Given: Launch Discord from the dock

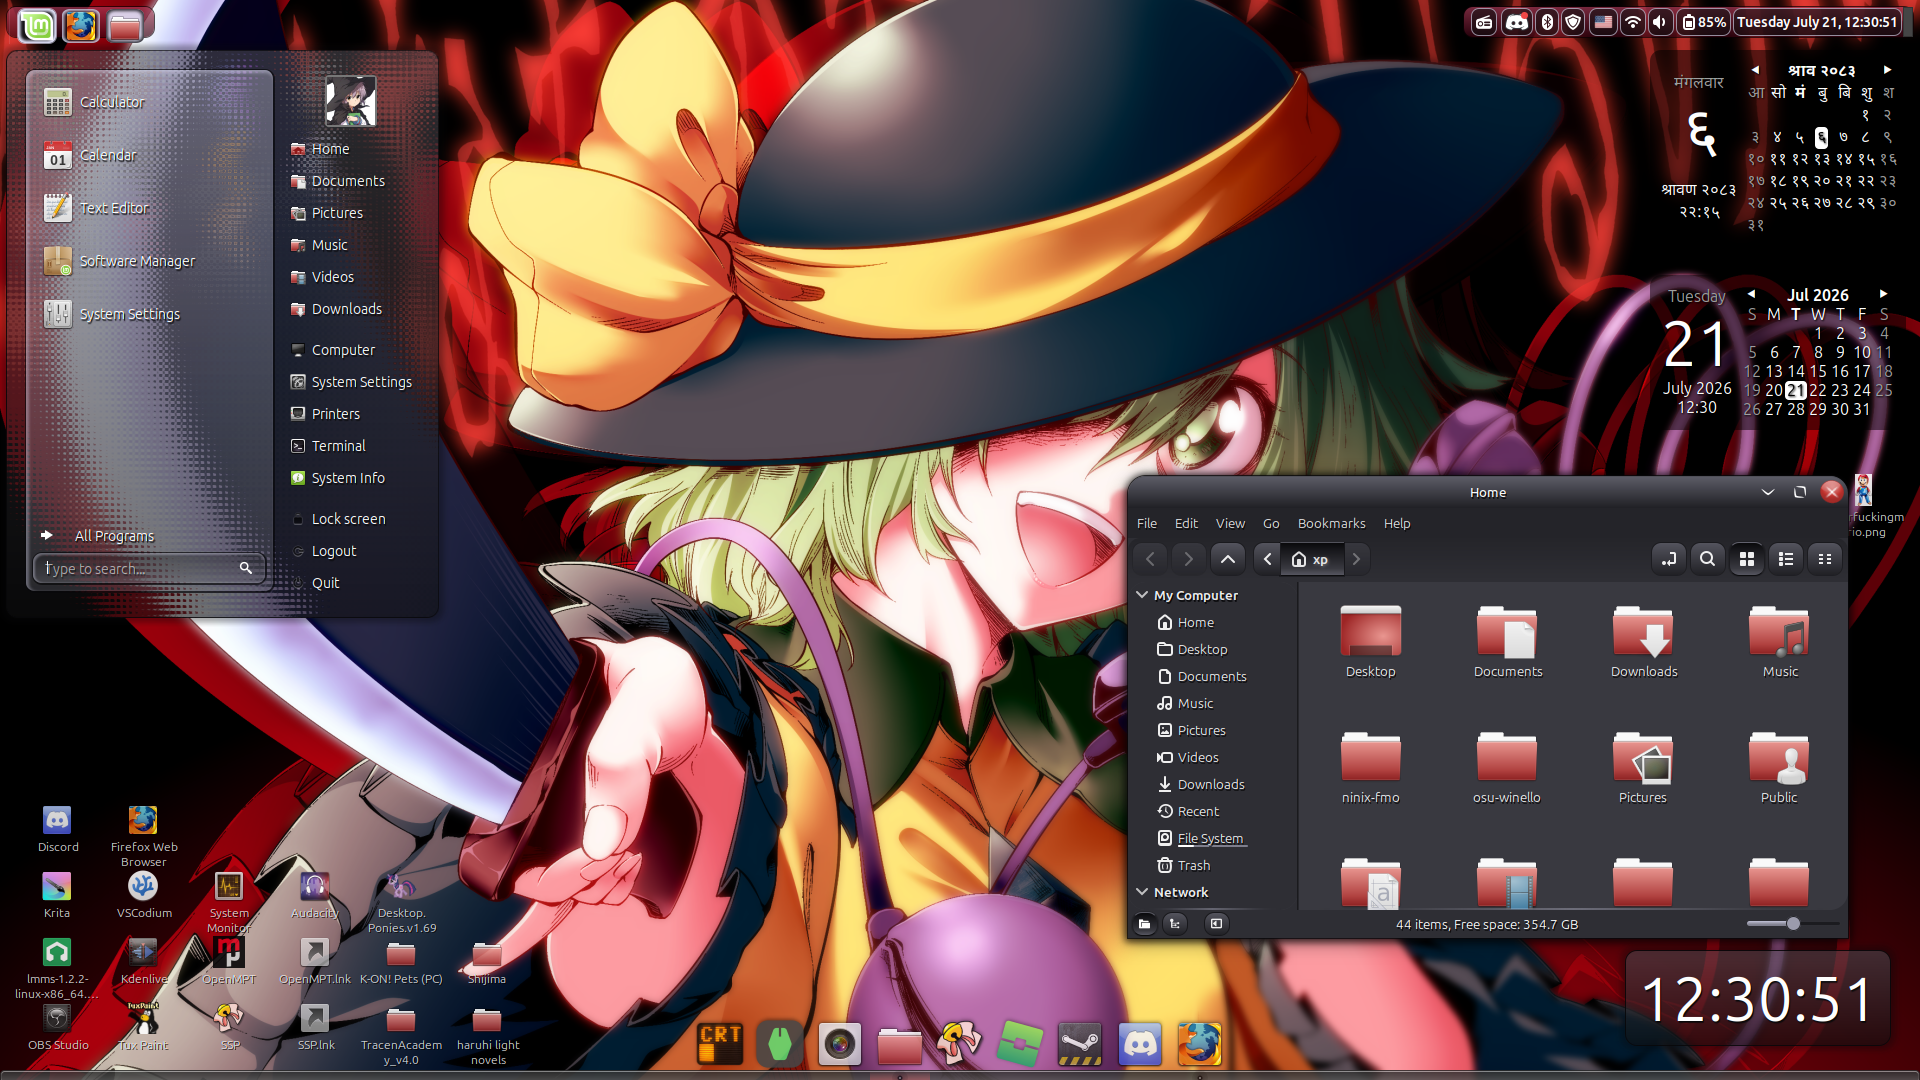Looking at the screenshot, I should pos(1140,1044).
